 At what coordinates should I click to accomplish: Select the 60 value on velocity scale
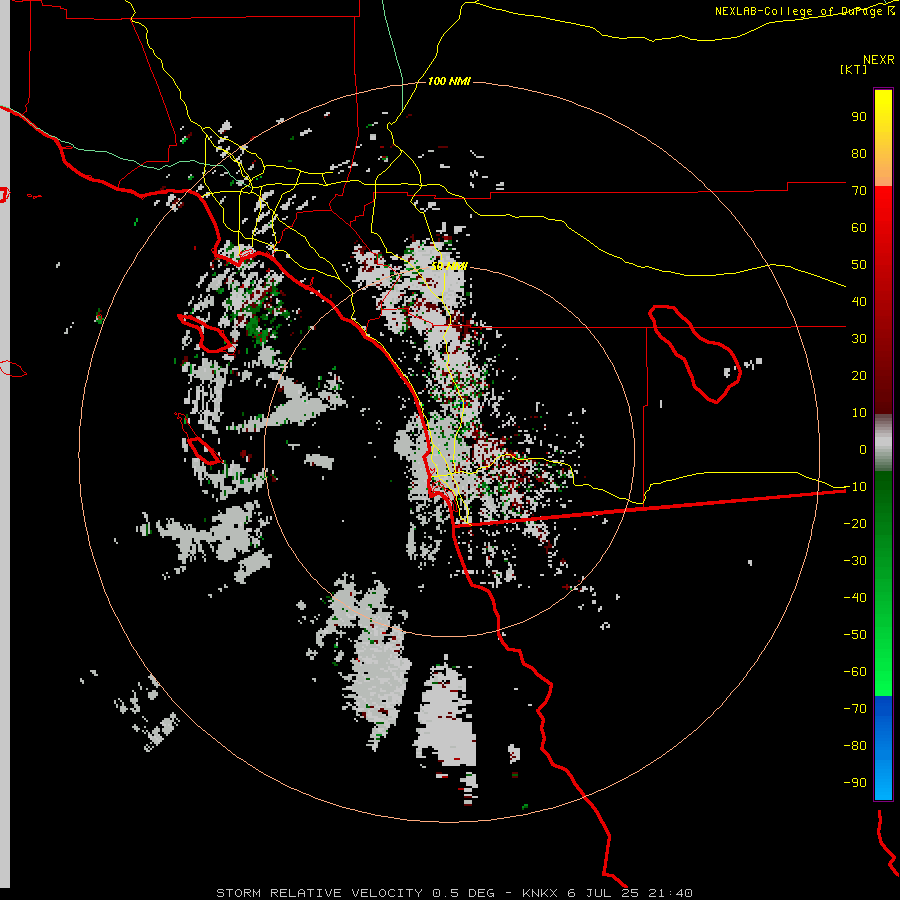(859, 227)
